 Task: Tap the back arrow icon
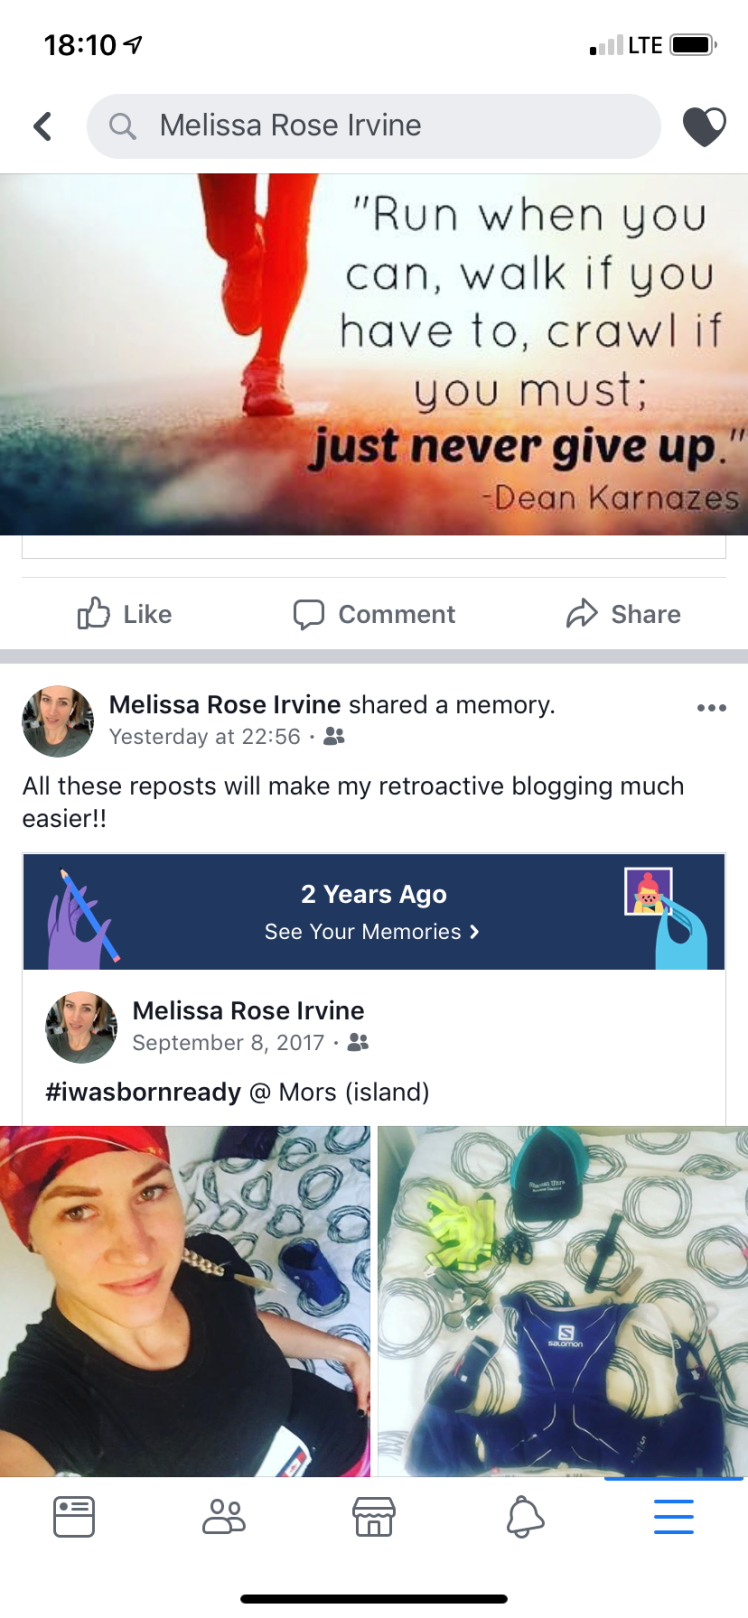pos(42,126)
